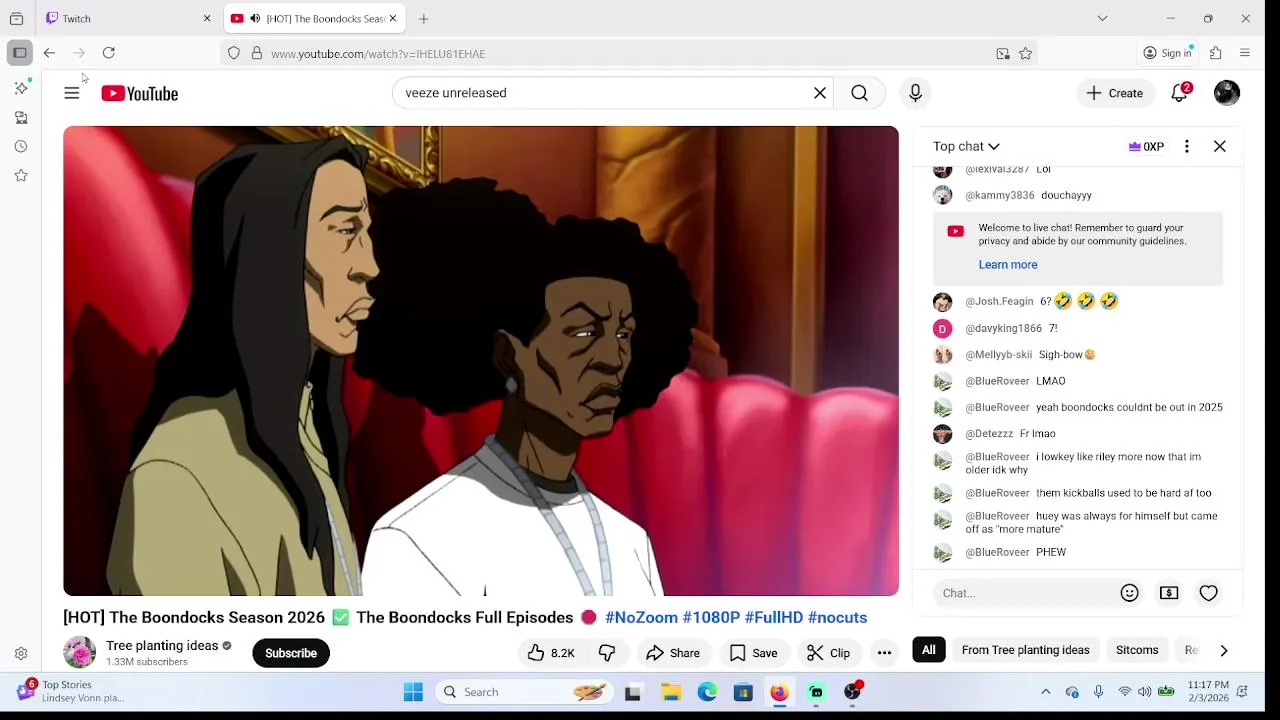Image resolution: width=1280 pixels, height=720 pixels.
Task: View the 0XP chat points badge
Action: [1146, 146]
